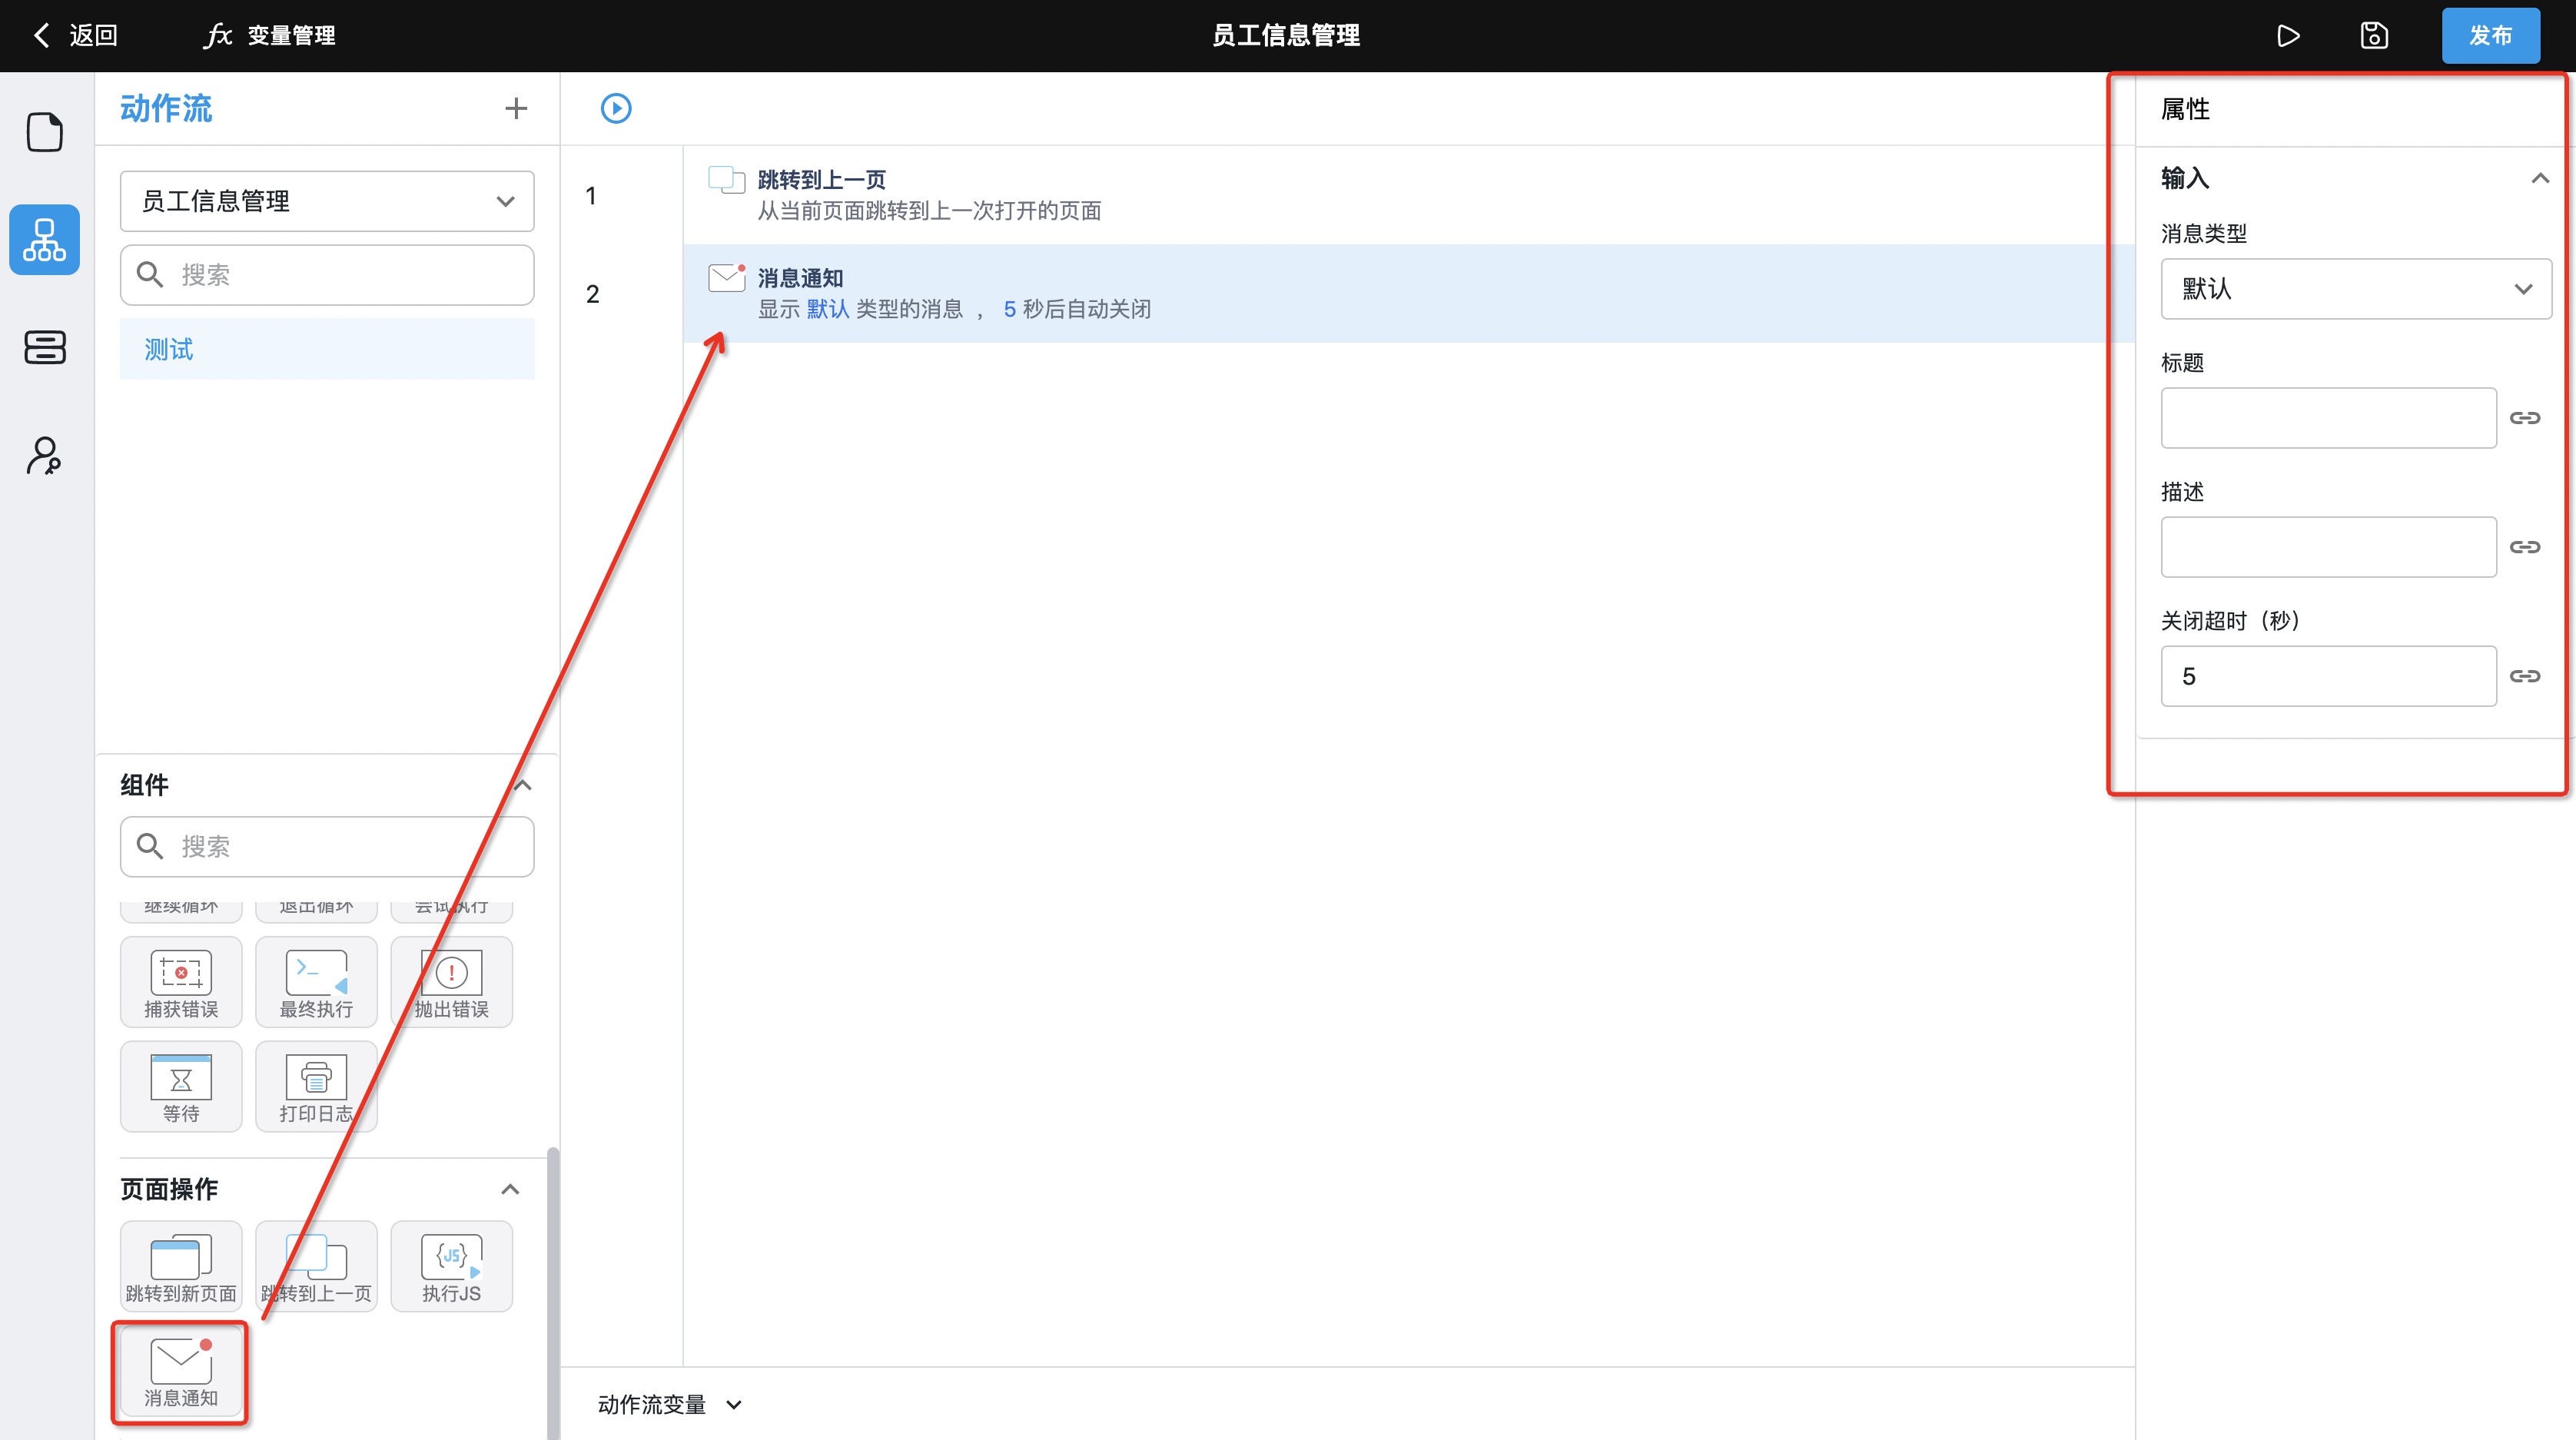Viewport: 2576px width, 1440px height.
Task: Add a new action flow with plus icon
Action: [516, 108]
